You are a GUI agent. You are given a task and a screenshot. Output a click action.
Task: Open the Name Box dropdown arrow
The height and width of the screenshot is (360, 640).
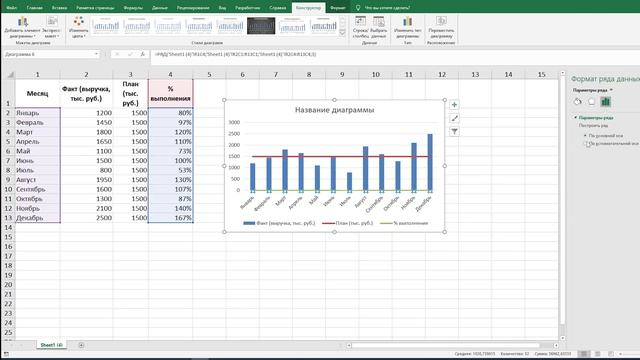[x=96, y=54]
